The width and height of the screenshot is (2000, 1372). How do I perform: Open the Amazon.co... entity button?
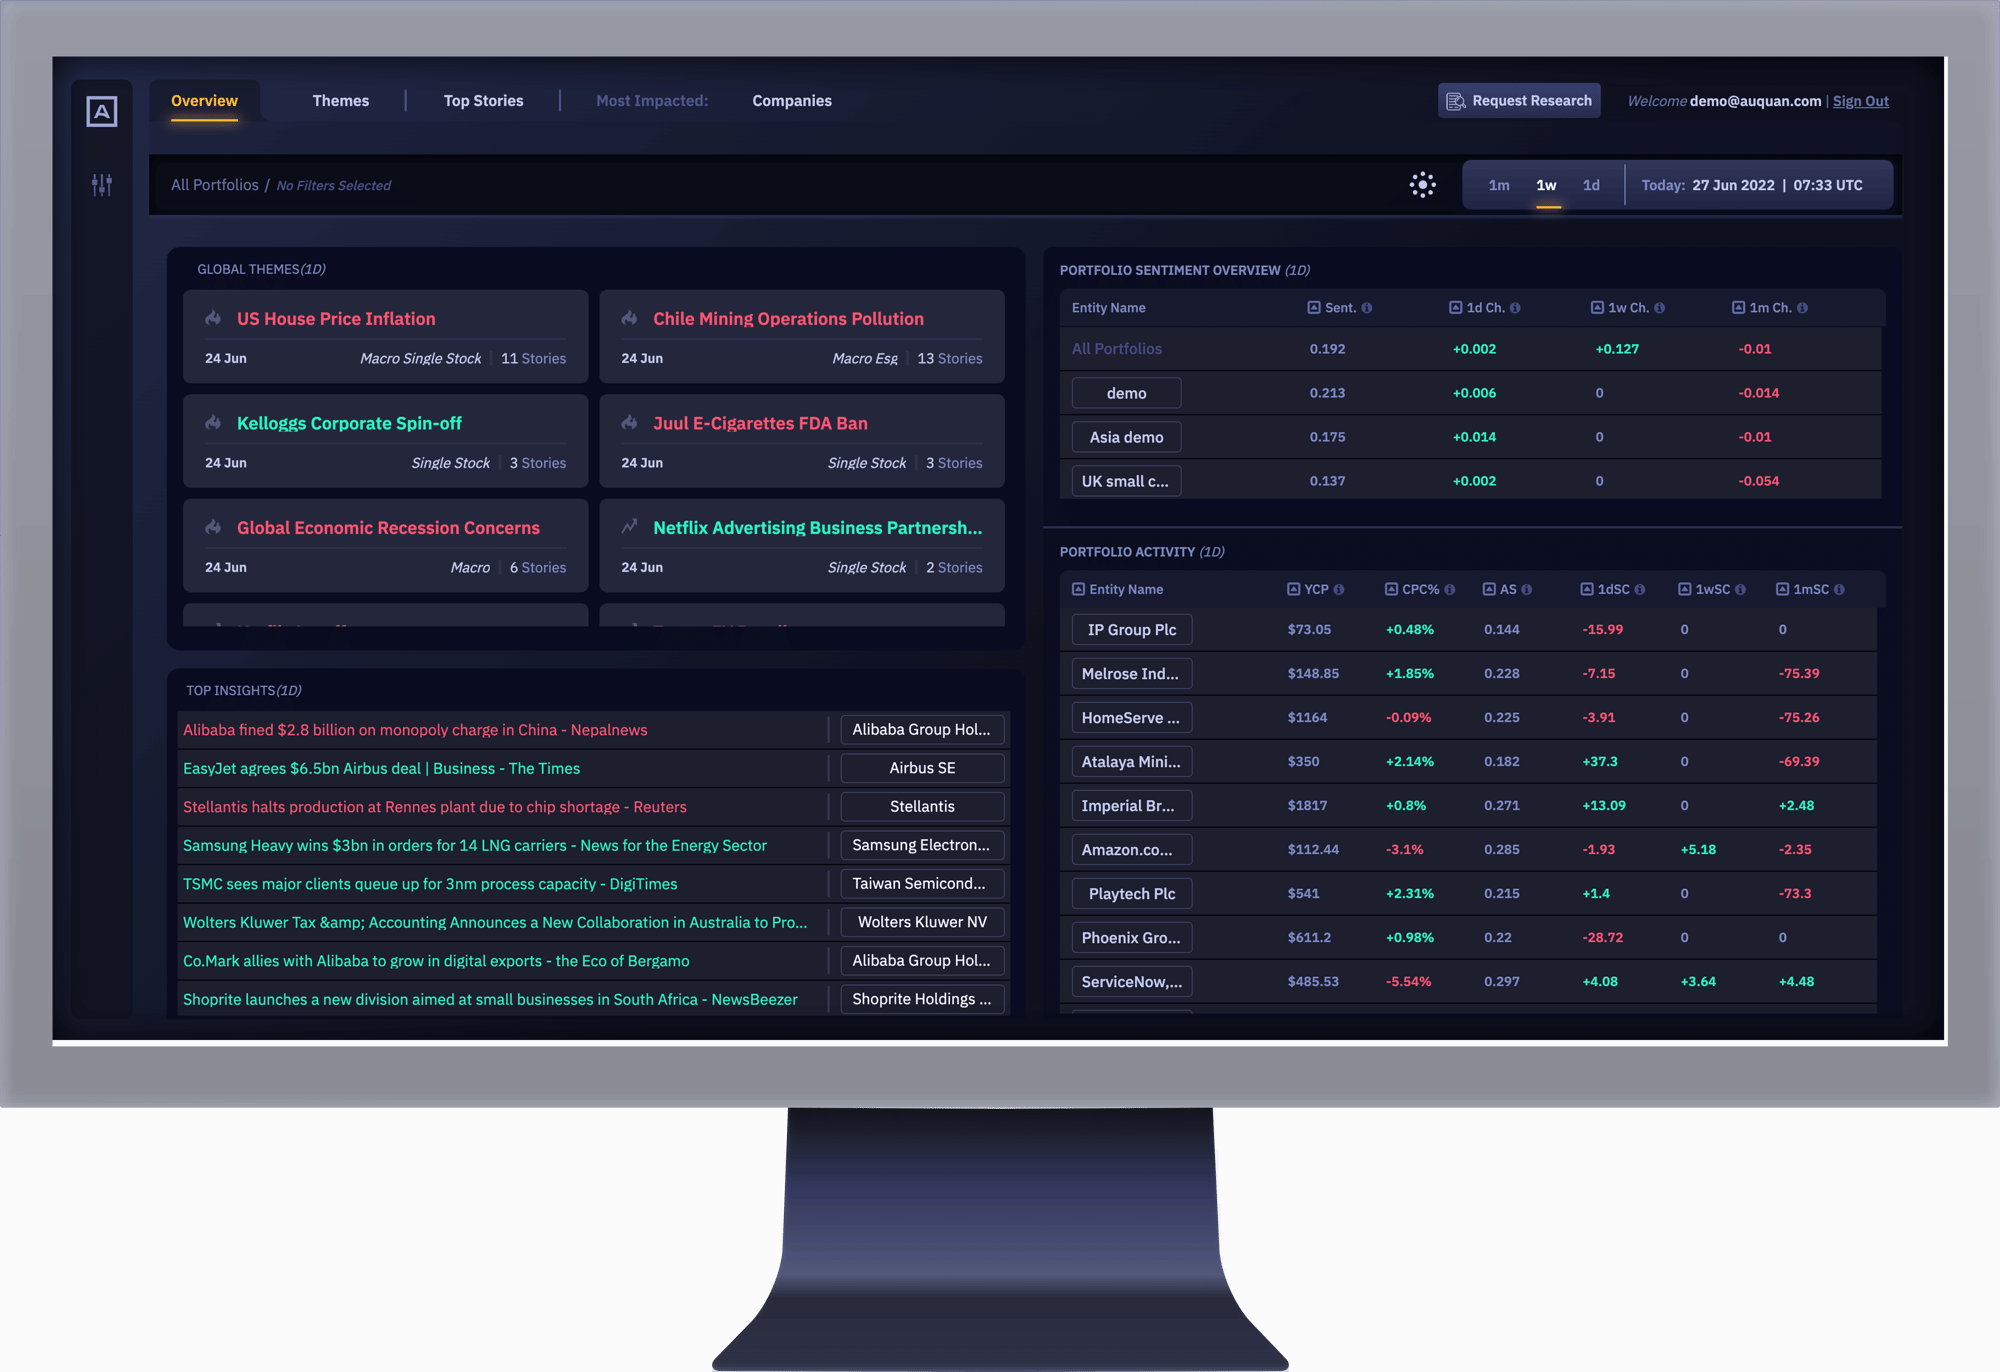1132,850
